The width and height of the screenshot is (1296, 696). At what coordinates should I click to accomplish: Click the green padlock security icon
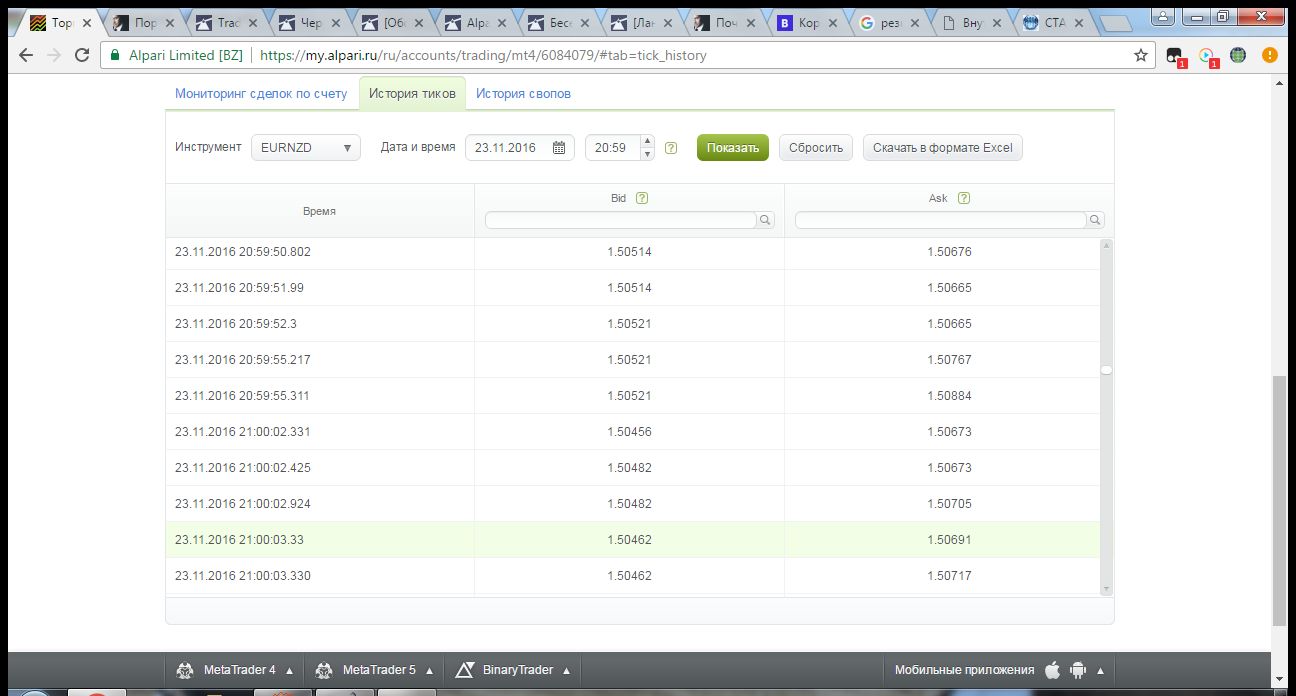pos(117,56)
